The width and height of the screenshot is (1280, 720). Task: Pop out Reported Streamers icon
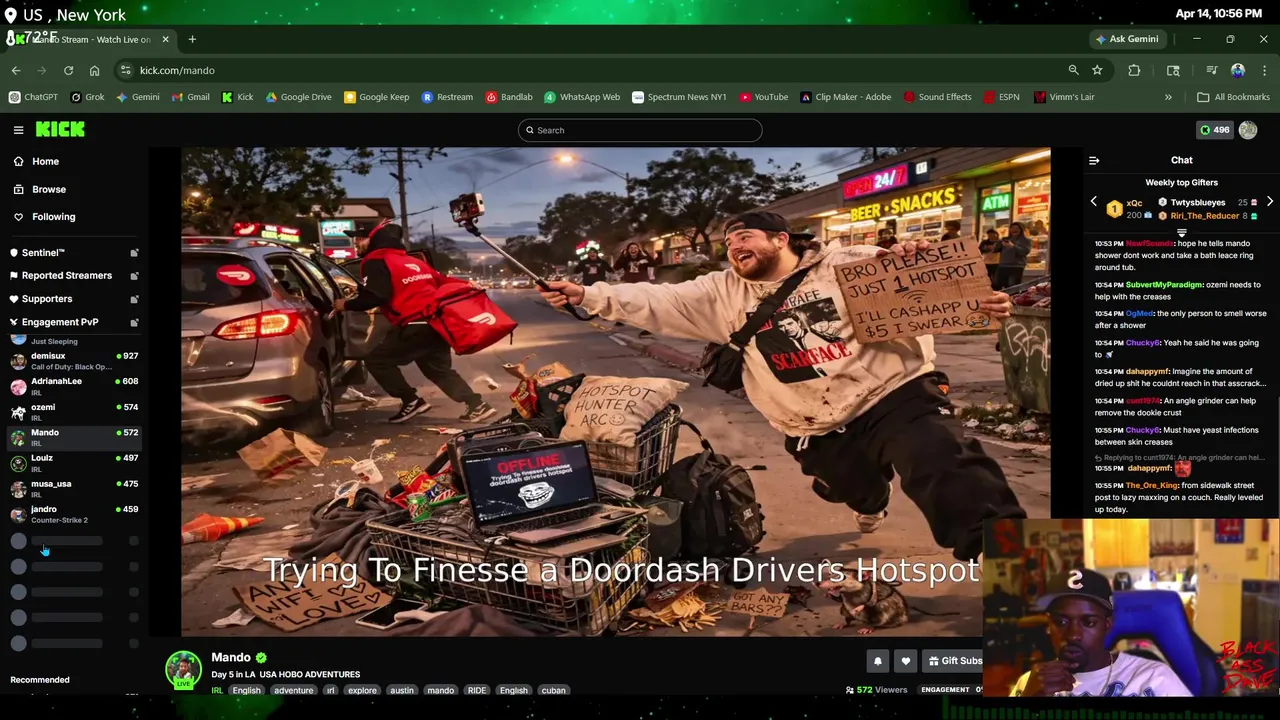click(x=134, y=276)
